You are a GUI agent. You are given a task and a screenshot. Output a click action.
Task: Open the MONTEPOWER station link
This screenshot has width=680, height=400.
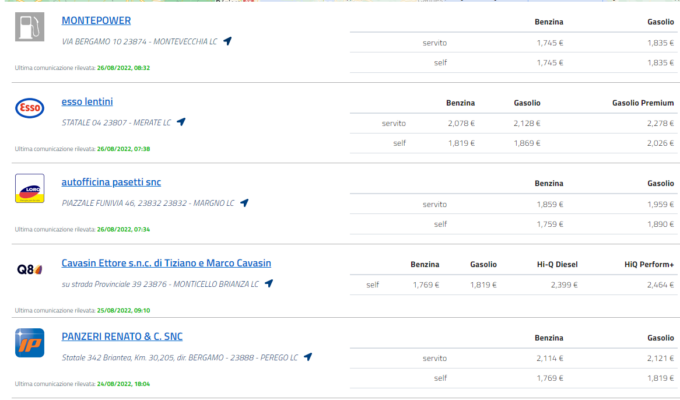96,20
